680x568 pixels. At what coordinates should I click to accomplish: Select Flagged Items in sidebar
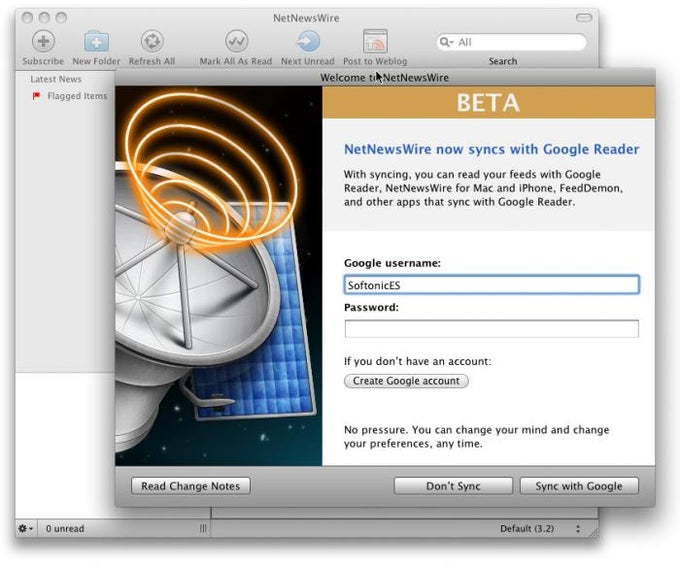pos(77,96)
